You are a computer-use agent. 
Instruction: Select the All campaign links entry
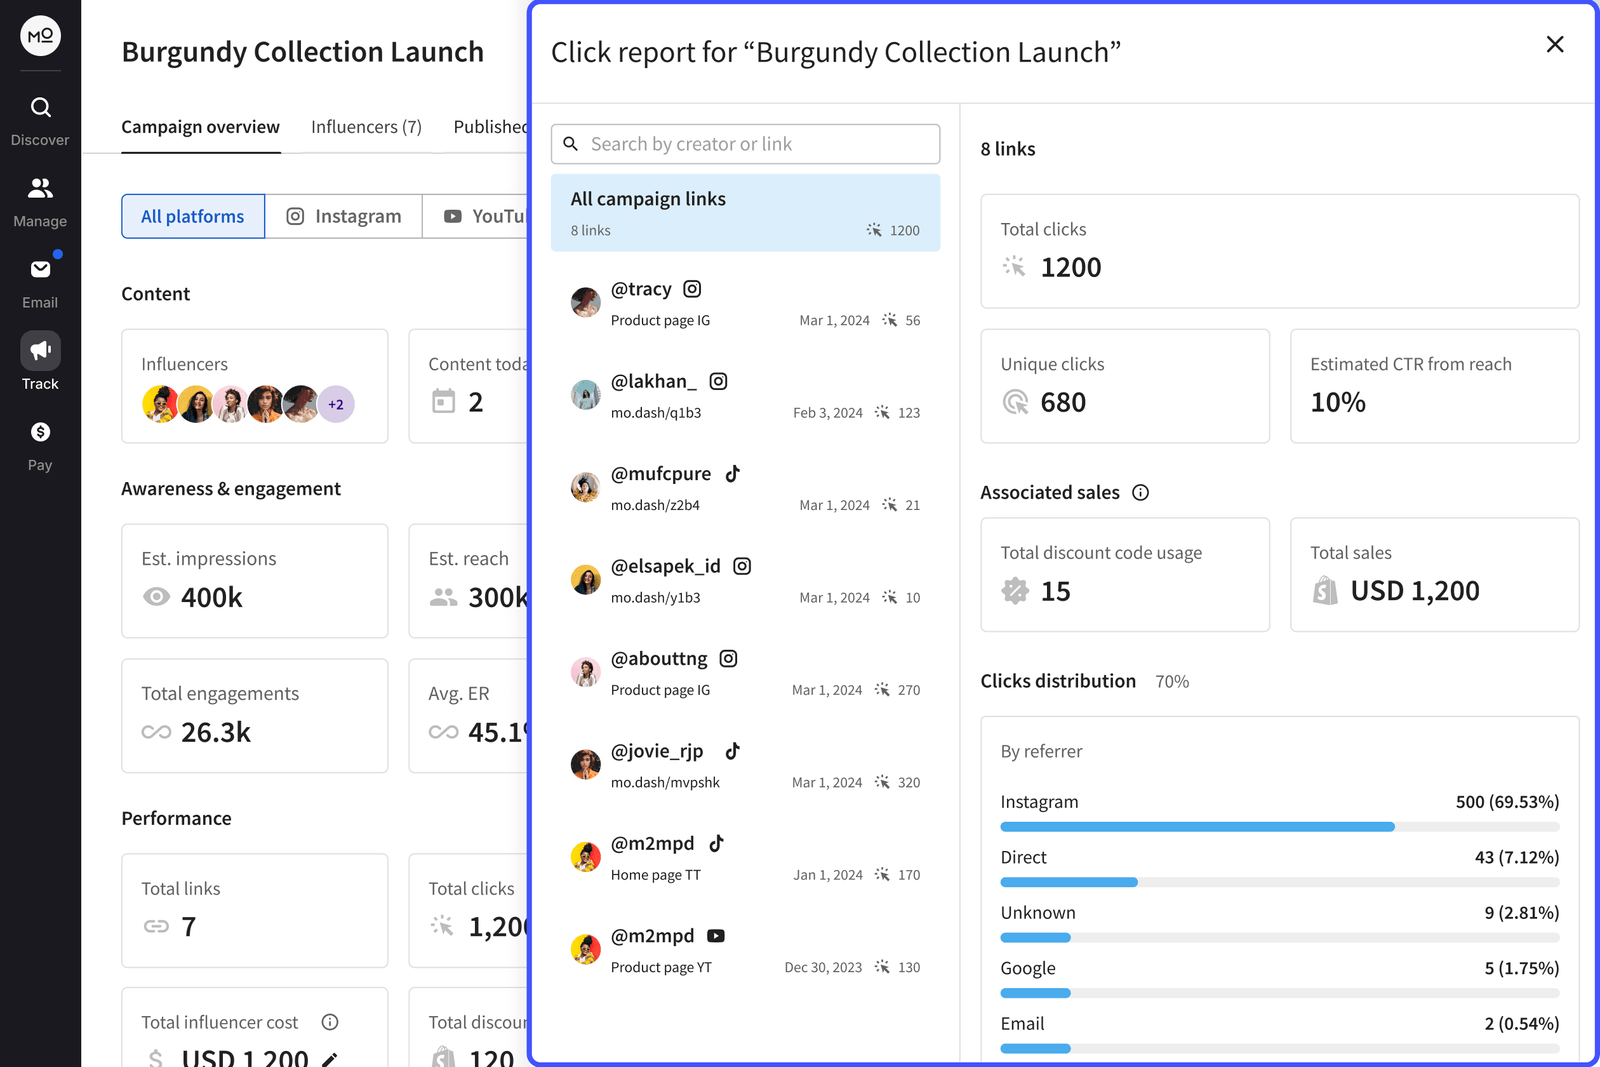click(x=745, y=212)
